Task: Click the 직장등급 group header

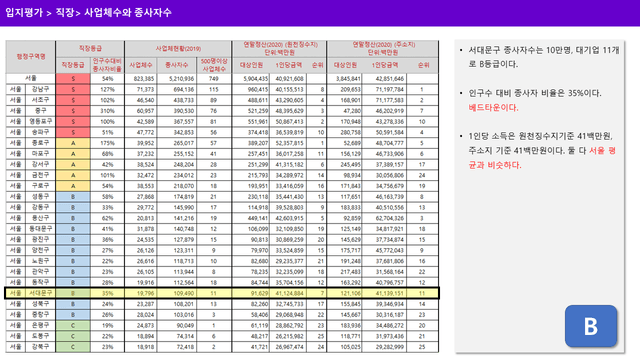Action: 90,49
